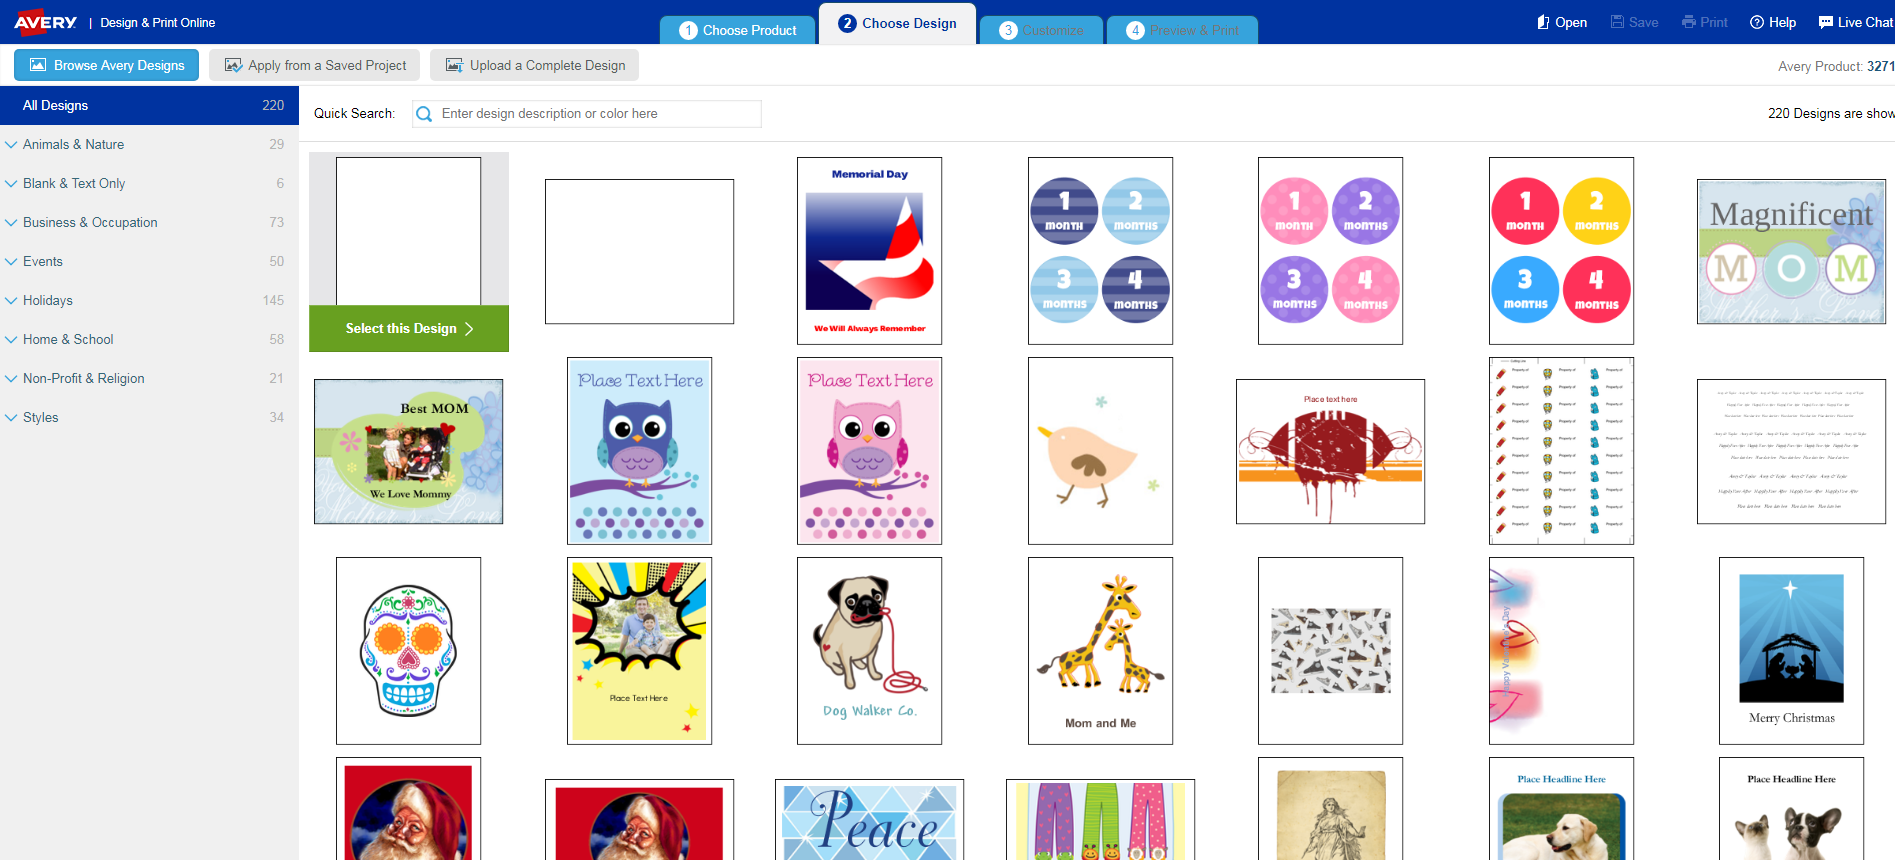
Task: Pick the sugar skull design thumbnail
Action: [x=408, y=651]
